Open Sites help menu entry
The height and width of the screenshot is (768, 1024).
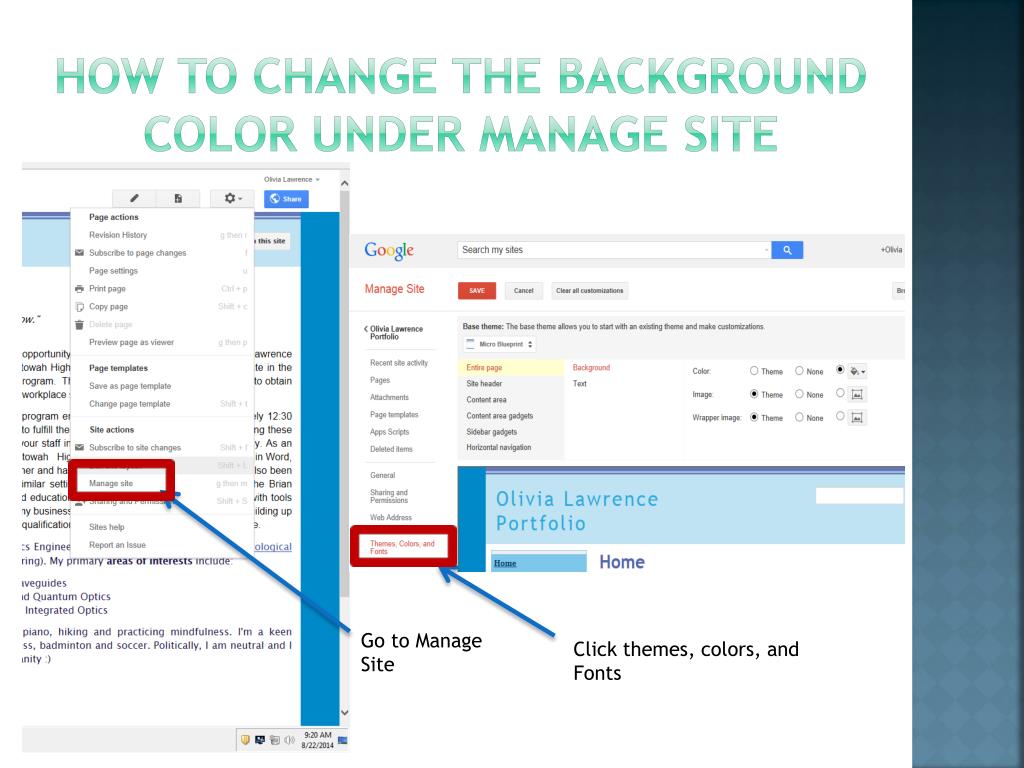[x=106, y=527]
